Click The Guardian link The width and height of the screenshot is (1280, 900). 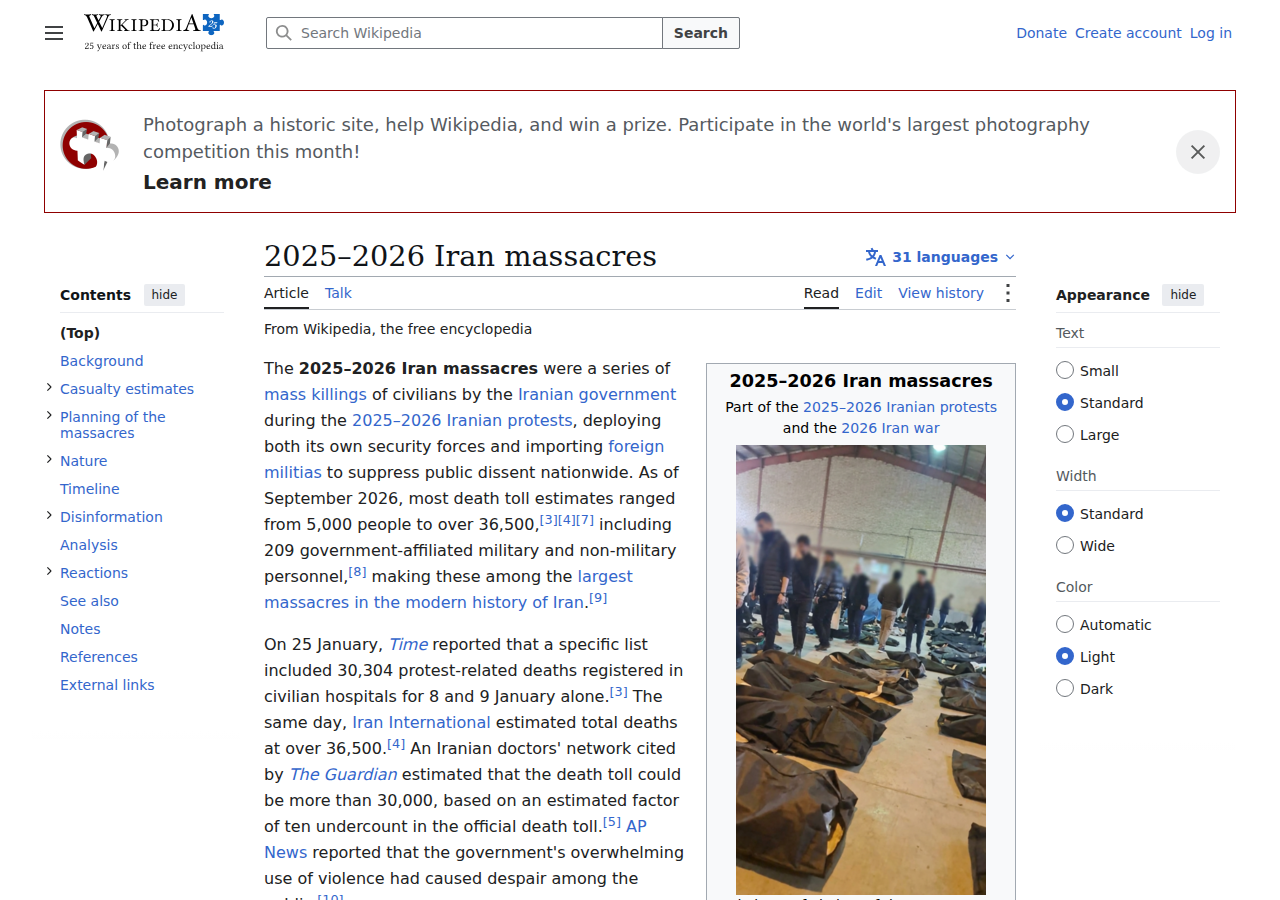[x=343, y=774]
